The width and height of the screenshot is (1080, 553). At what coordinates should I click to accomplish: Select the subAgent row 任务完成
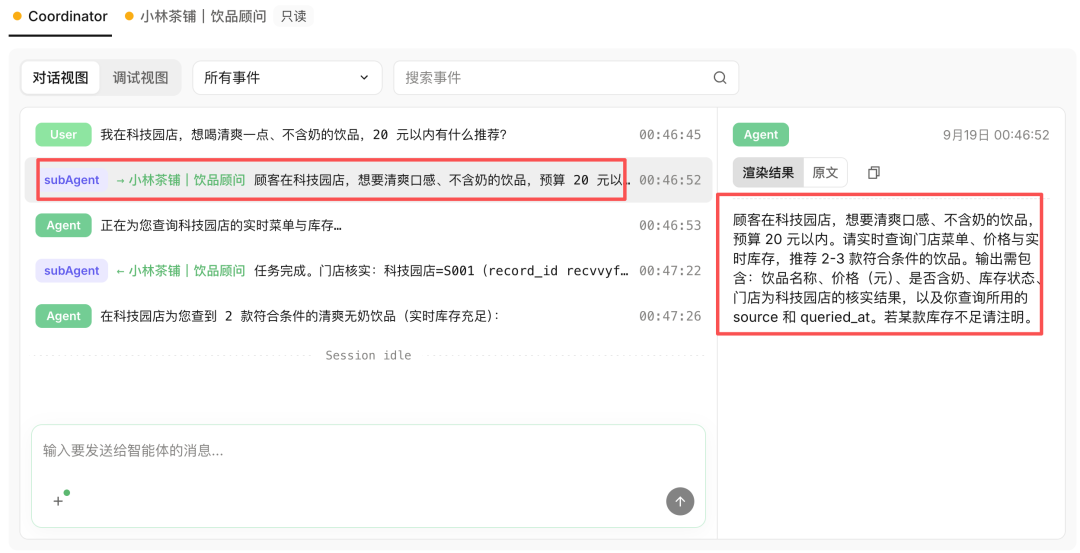pyautogui.click(x=368, y=271)
